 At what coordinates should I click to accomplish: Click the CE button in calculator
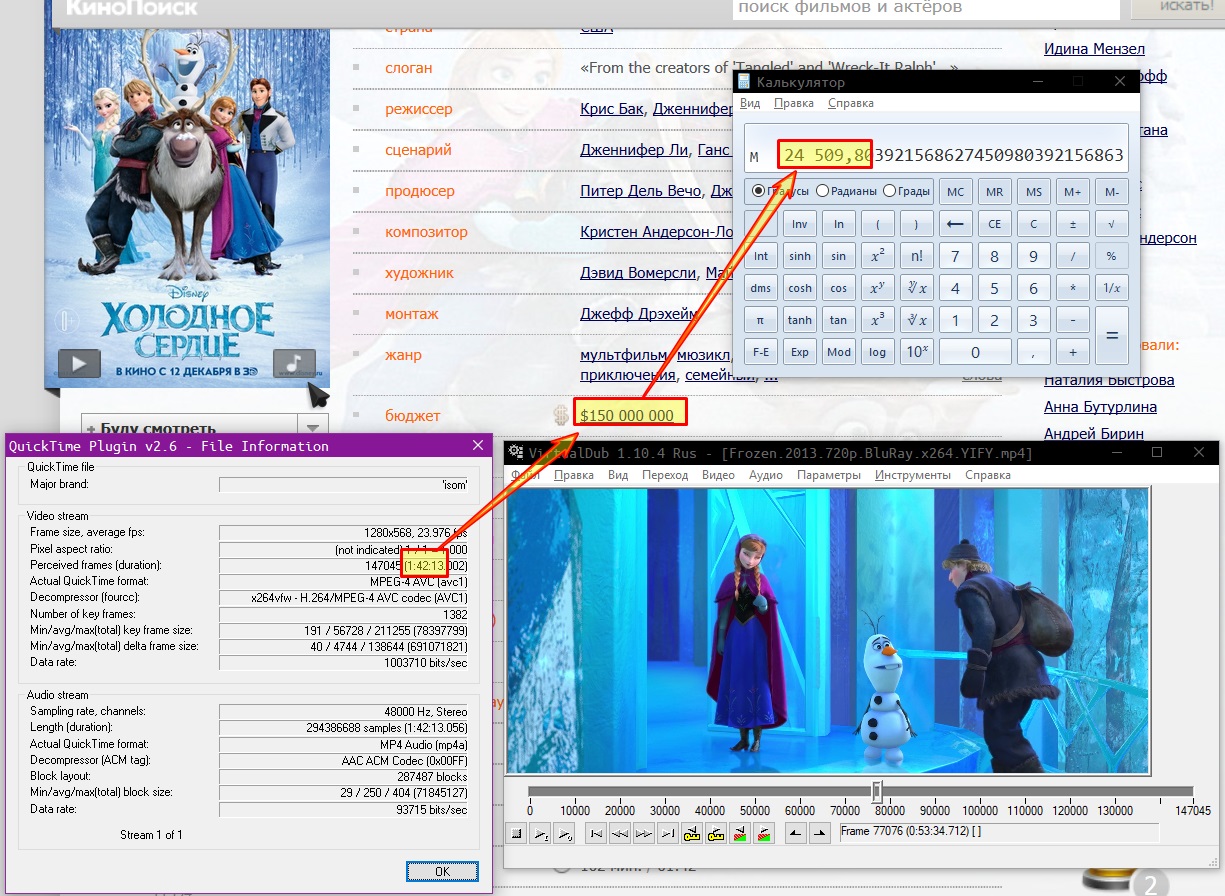994,224
